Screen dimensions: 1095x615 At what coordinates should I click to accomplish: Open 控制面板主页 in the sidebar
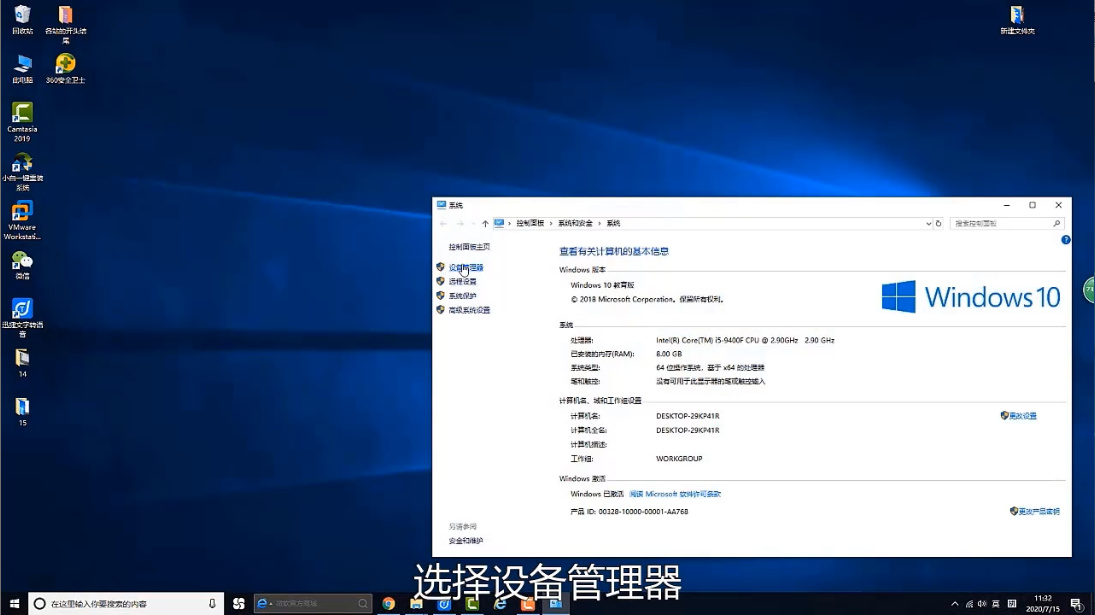[469, 247]
